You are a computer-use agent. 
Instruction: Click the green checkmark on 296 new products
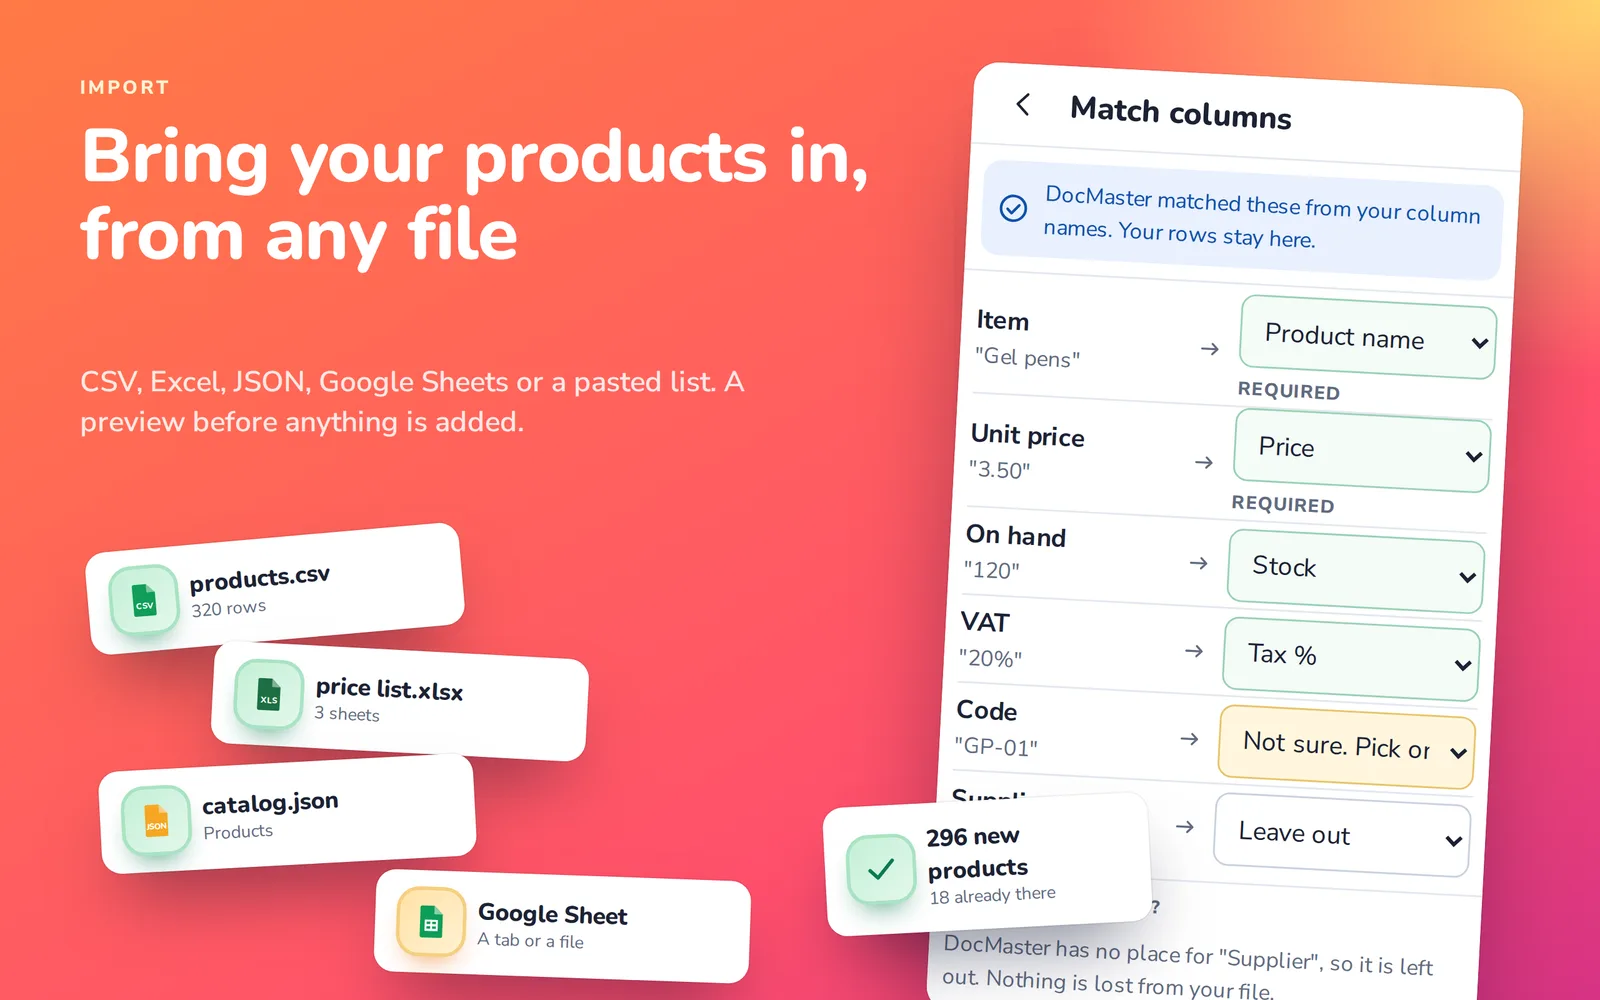pyautogui.click(x=881, y=869)
